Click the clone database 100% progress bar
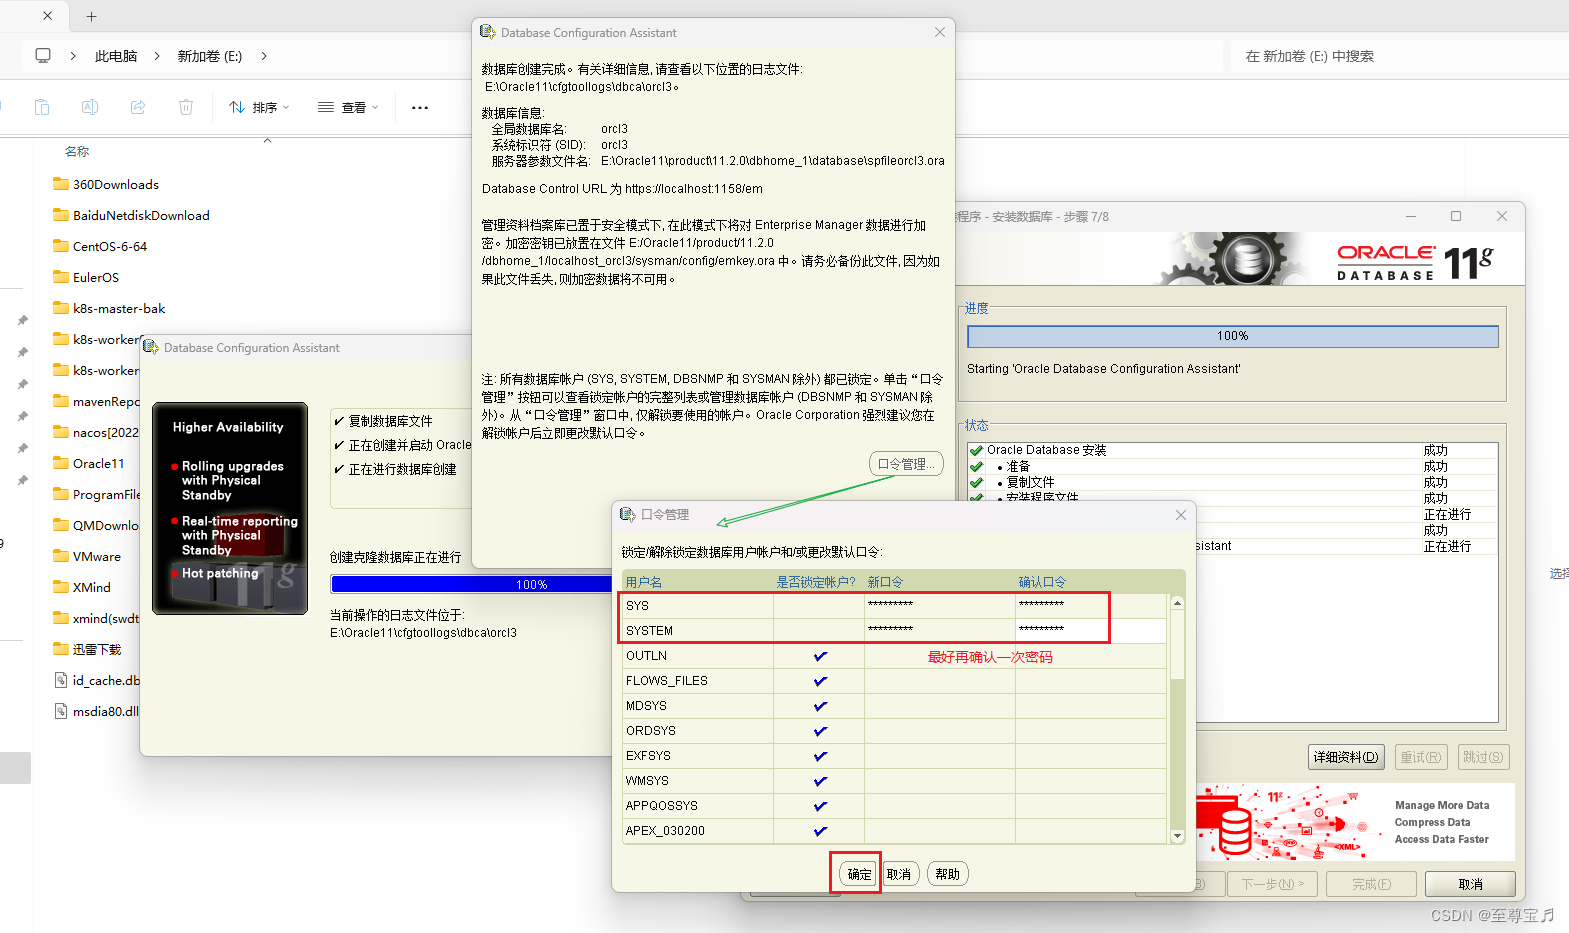The image size is (1569, 933). tap(472, 584)
